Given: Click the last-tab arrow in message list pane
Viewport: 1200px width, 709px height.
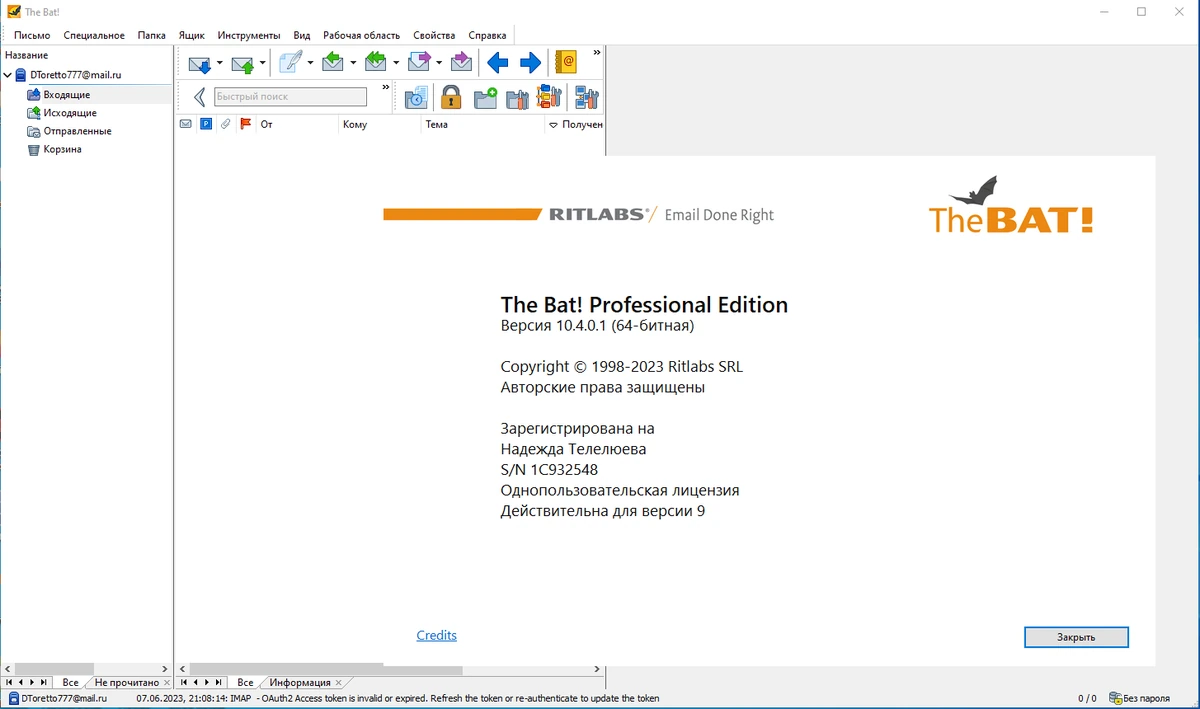Looking at the screenshot, I should pos(218,682).
